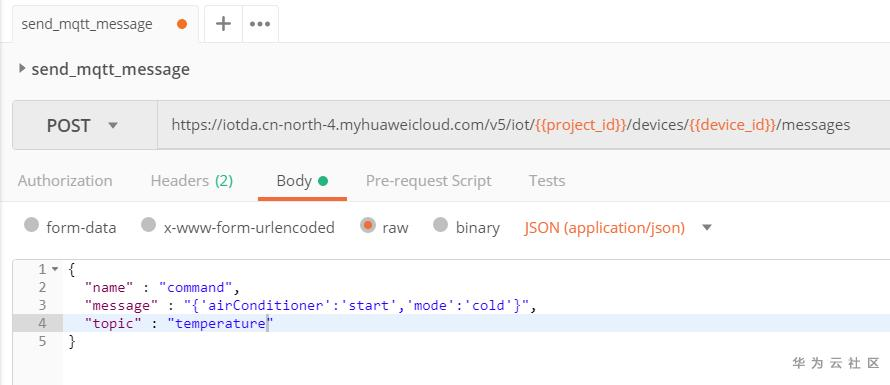
Task: Click the request URL input field
Action: (523, 125)
